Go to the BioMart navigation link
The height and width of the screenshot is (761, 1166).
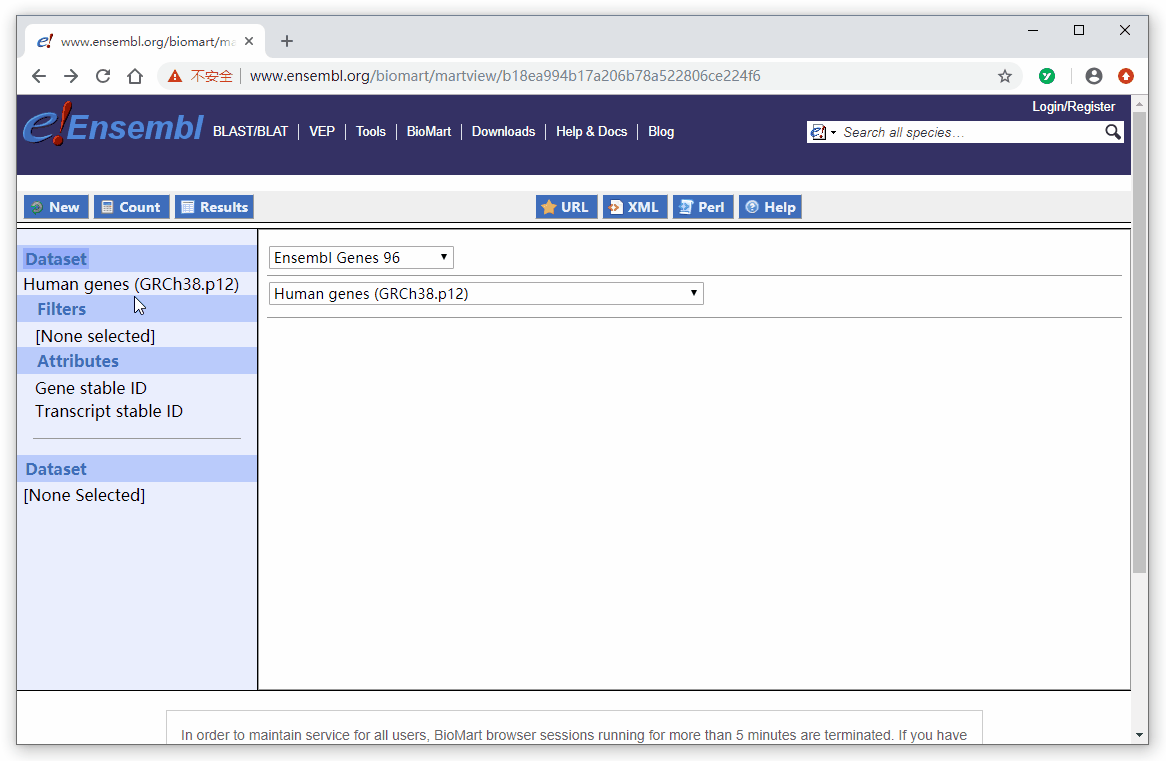pyautogui.click(x=428, y=132)
